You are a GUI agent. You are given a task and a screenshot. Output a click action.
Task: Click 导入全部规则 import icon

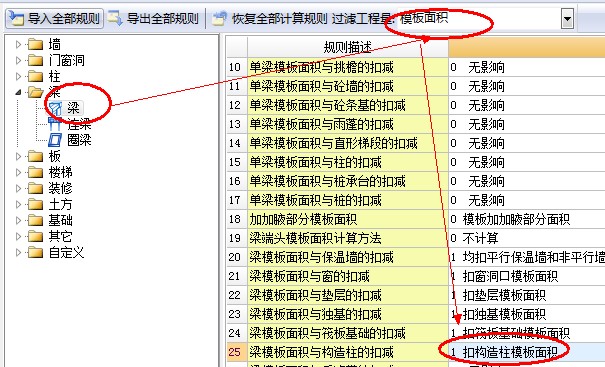click(16, 18)
